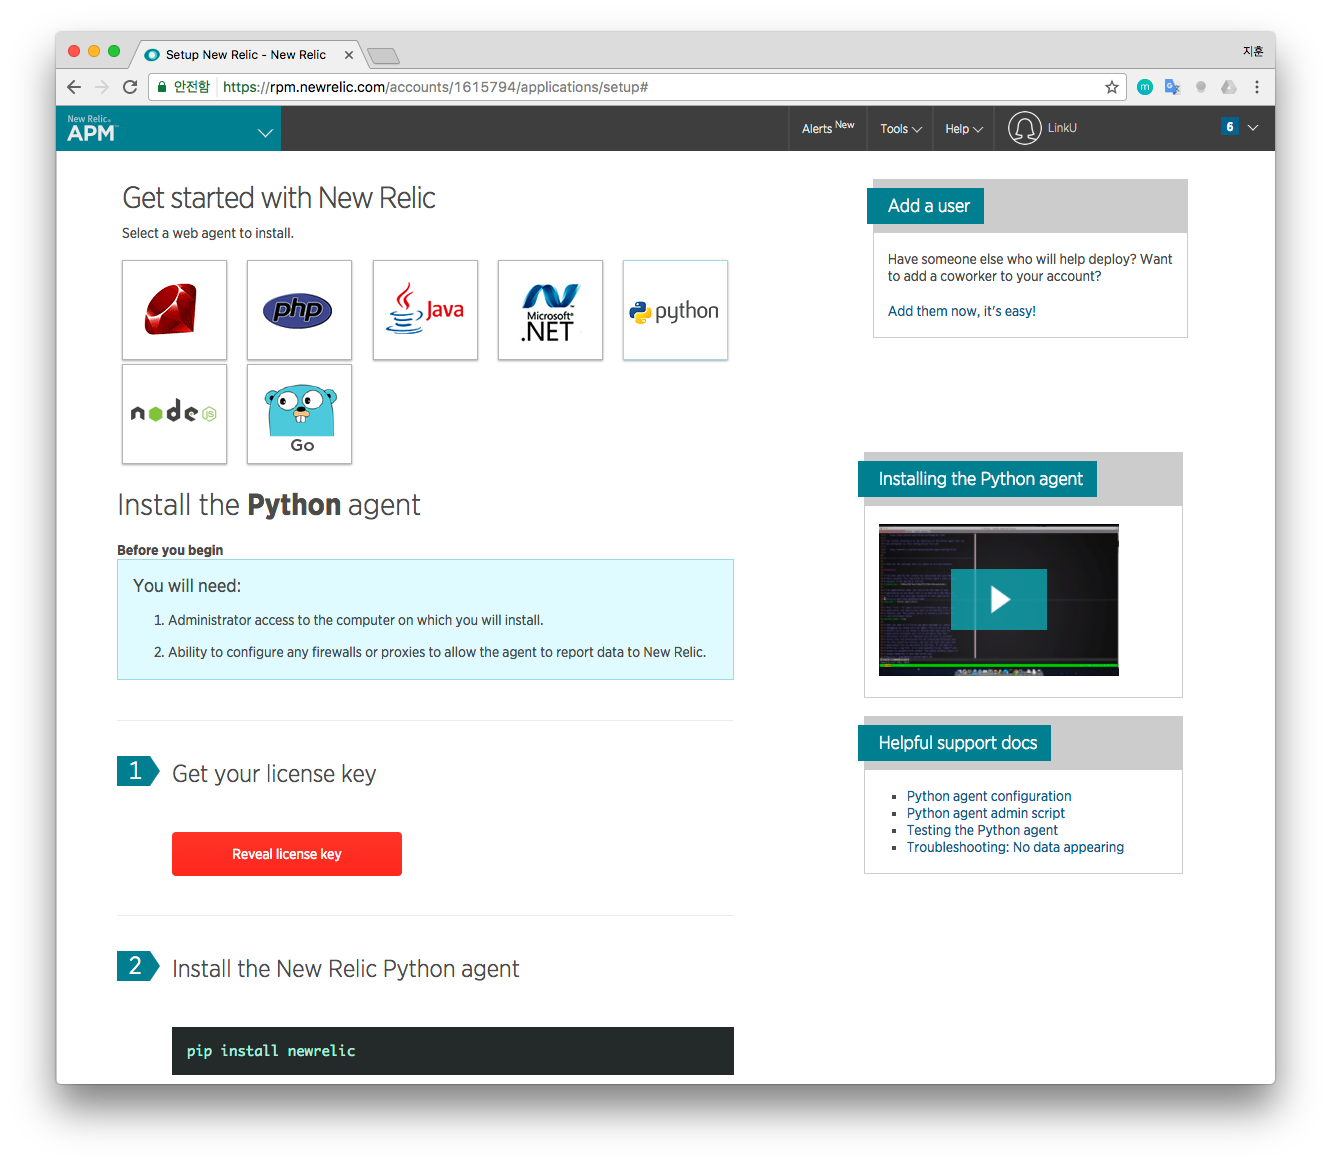Click the Add them now, it's easy link

961,310
